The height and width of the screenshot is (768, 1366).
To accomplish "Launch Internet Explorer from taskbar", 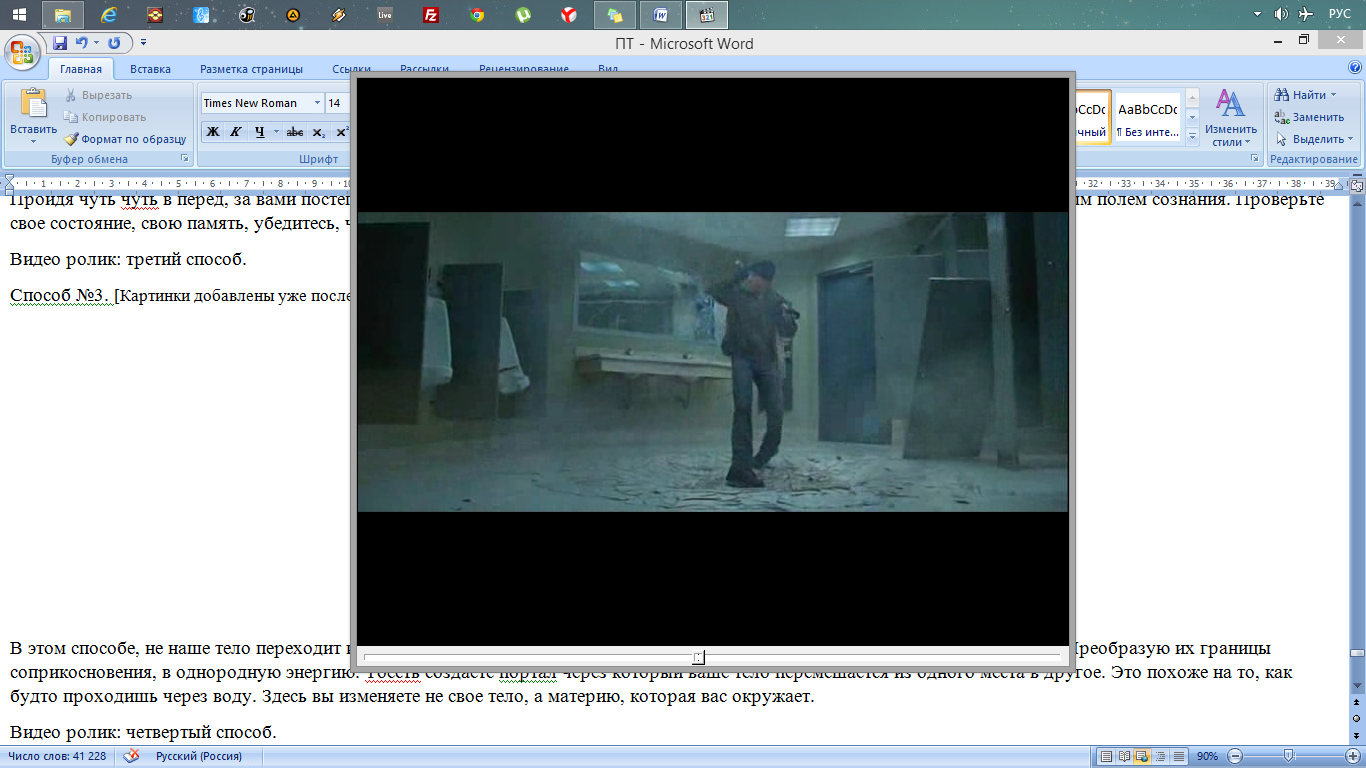I will 109,15.
